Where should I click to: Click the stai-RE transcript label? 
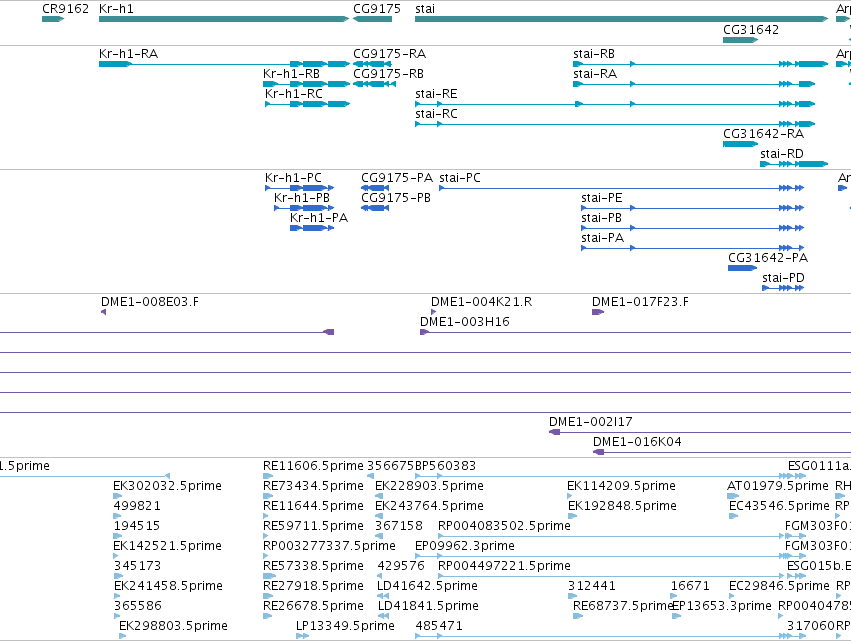[x=436, y=94]
